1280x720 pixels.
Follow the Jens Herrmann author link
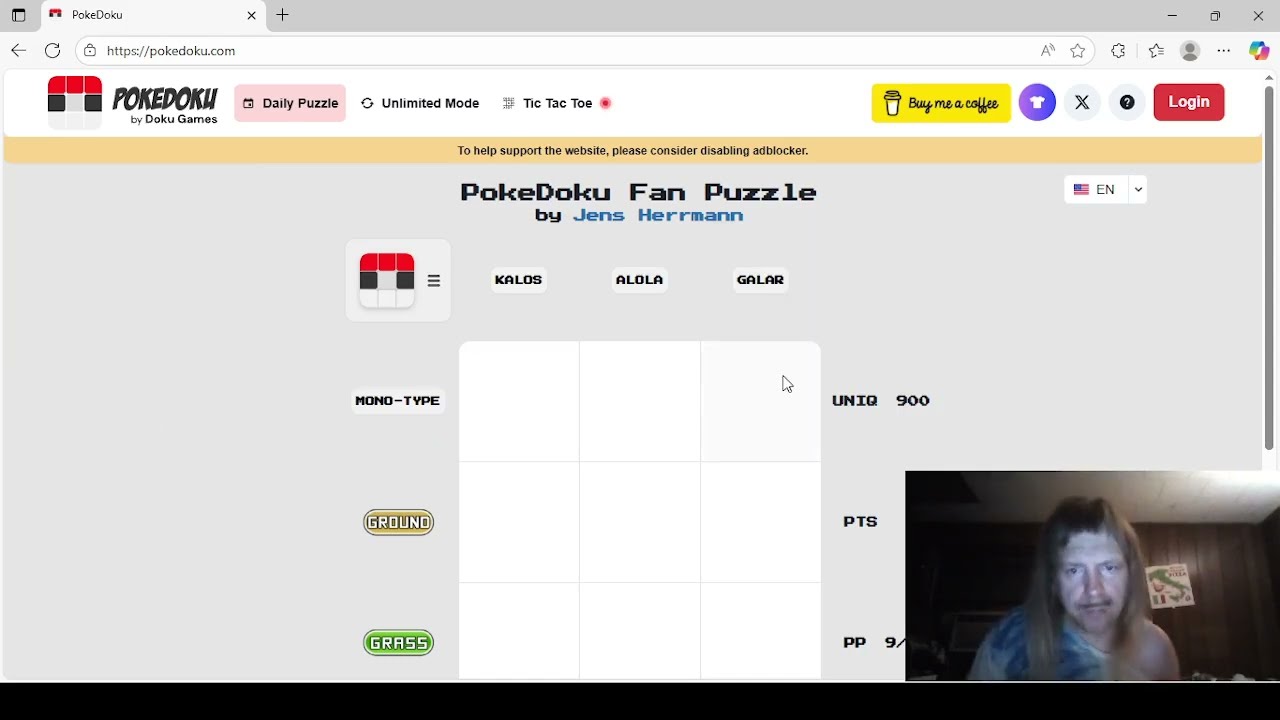(657, 215)
